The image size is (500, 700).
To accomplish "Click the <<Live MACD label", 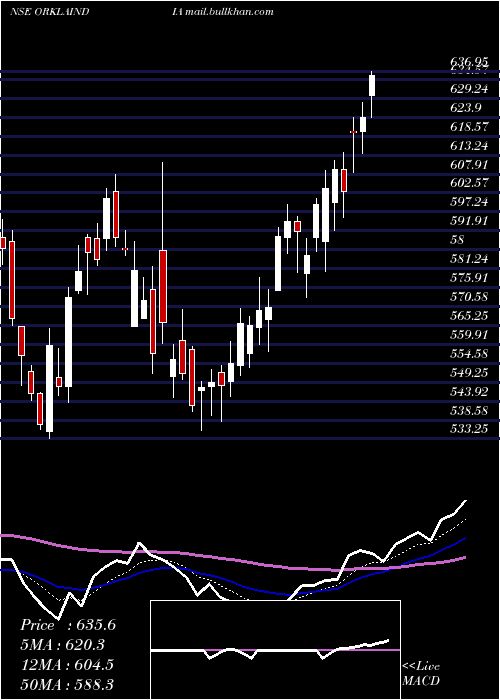I will [421, 674].
